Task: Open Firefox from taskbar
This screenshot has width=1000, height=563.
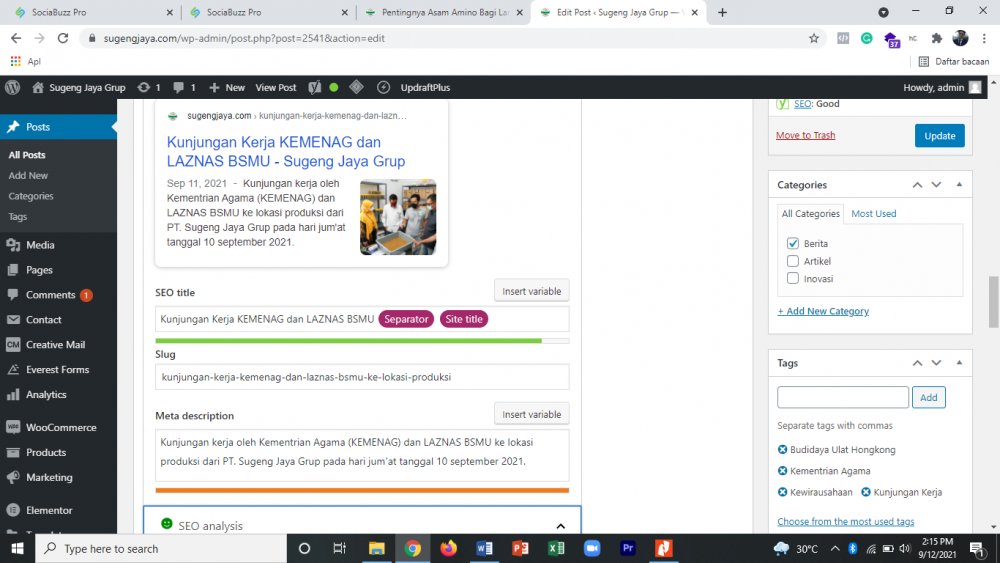Action: (x=448, y=548)
